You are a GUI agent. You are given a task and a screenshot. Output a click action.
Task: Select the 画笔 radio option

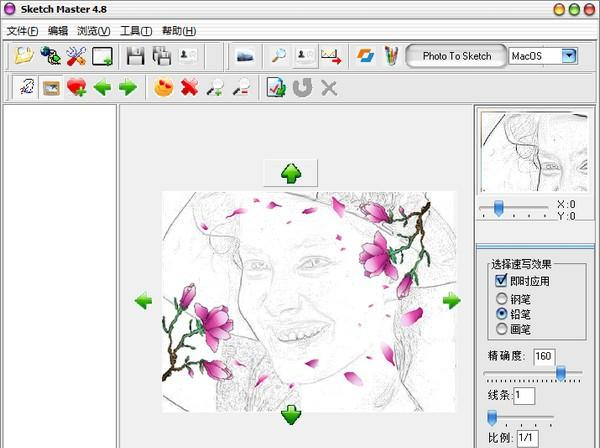point(502,328)
